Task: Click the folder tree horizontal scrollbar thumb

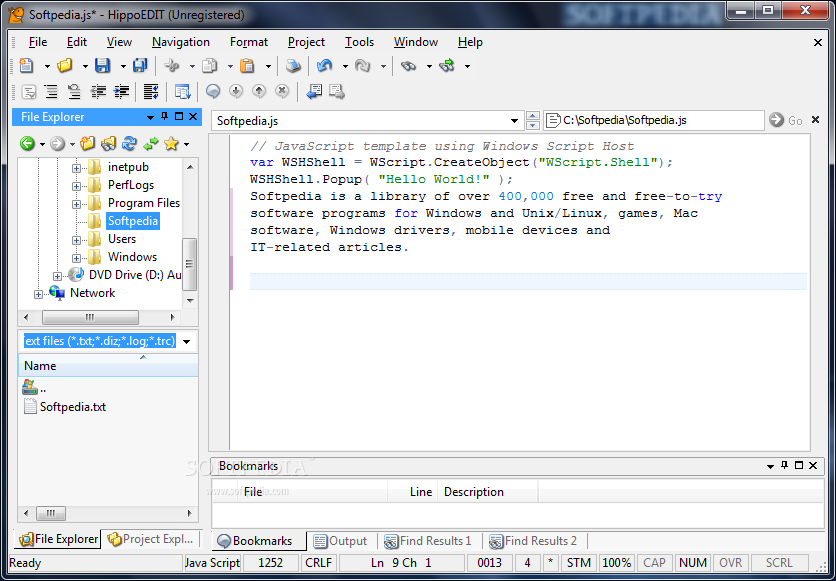Action: tap(90, 317)
